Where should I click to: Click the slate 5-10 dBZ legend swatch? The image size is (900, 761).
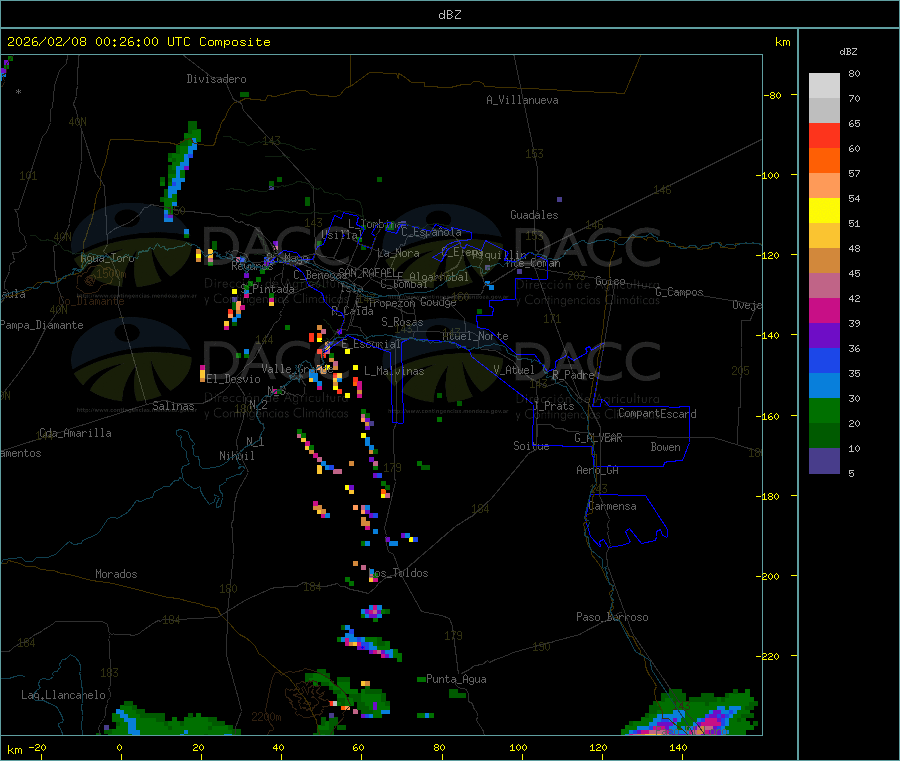pyautogui.click(x=824, y=461)
